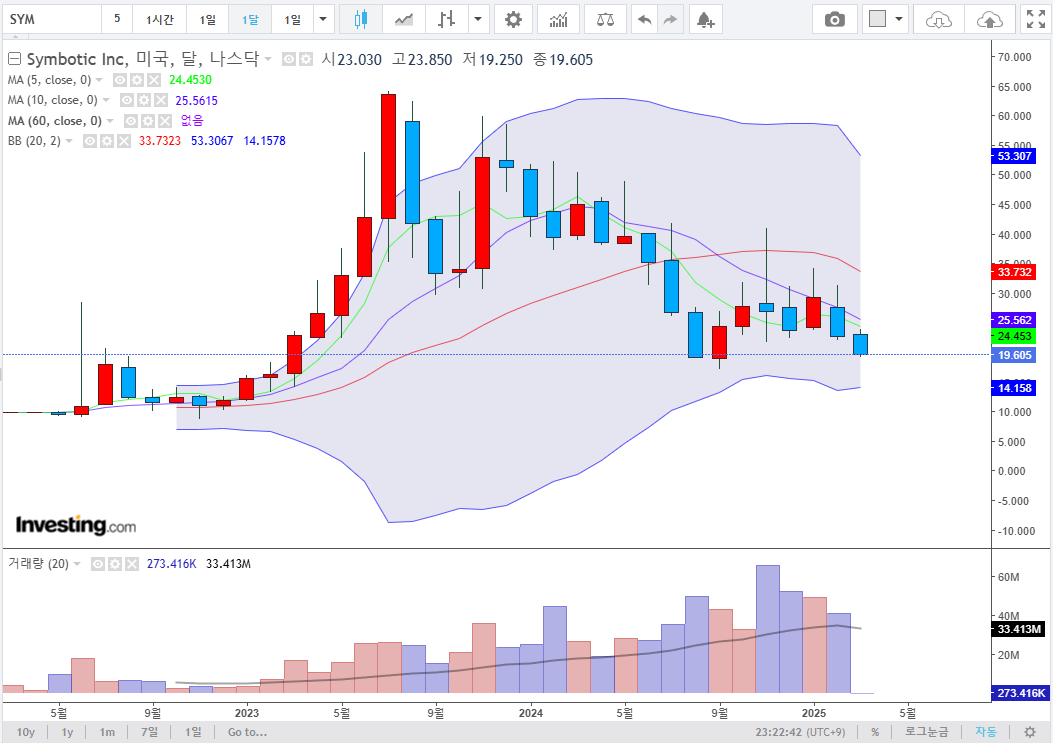The height and width of the screenshot is (743, 1053).
Task: Set date range to 7일
Action: (150, 732)
